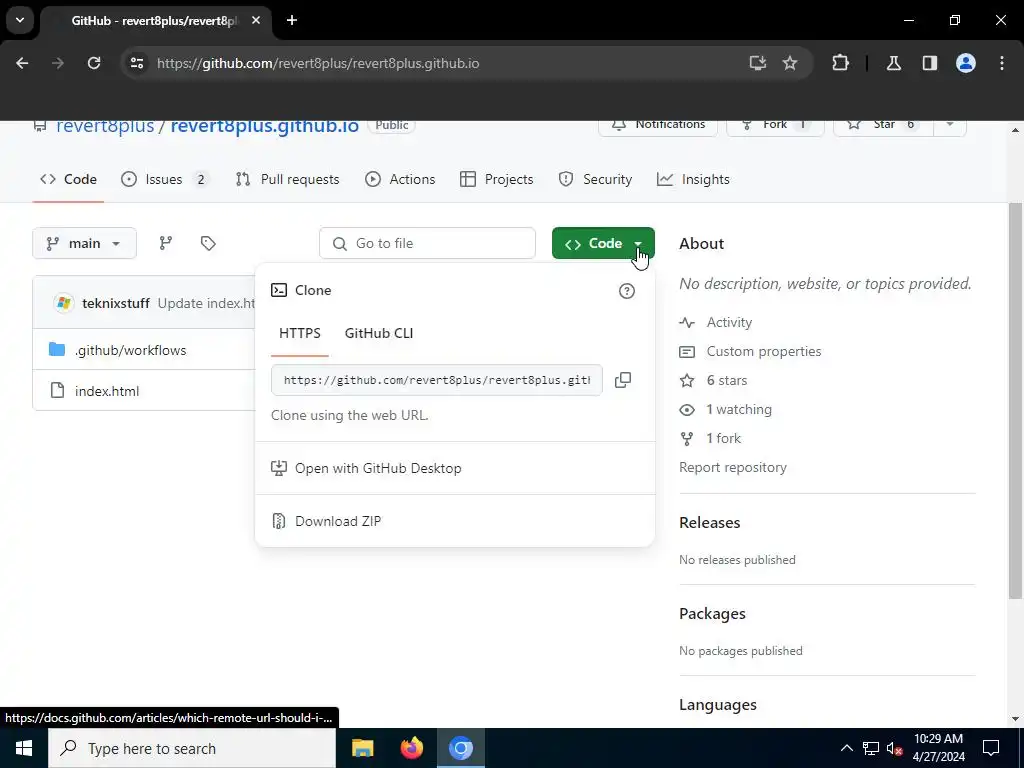Open the Windows Start menu
This screenshot has height=768, width=1024.
pos(24,748)
